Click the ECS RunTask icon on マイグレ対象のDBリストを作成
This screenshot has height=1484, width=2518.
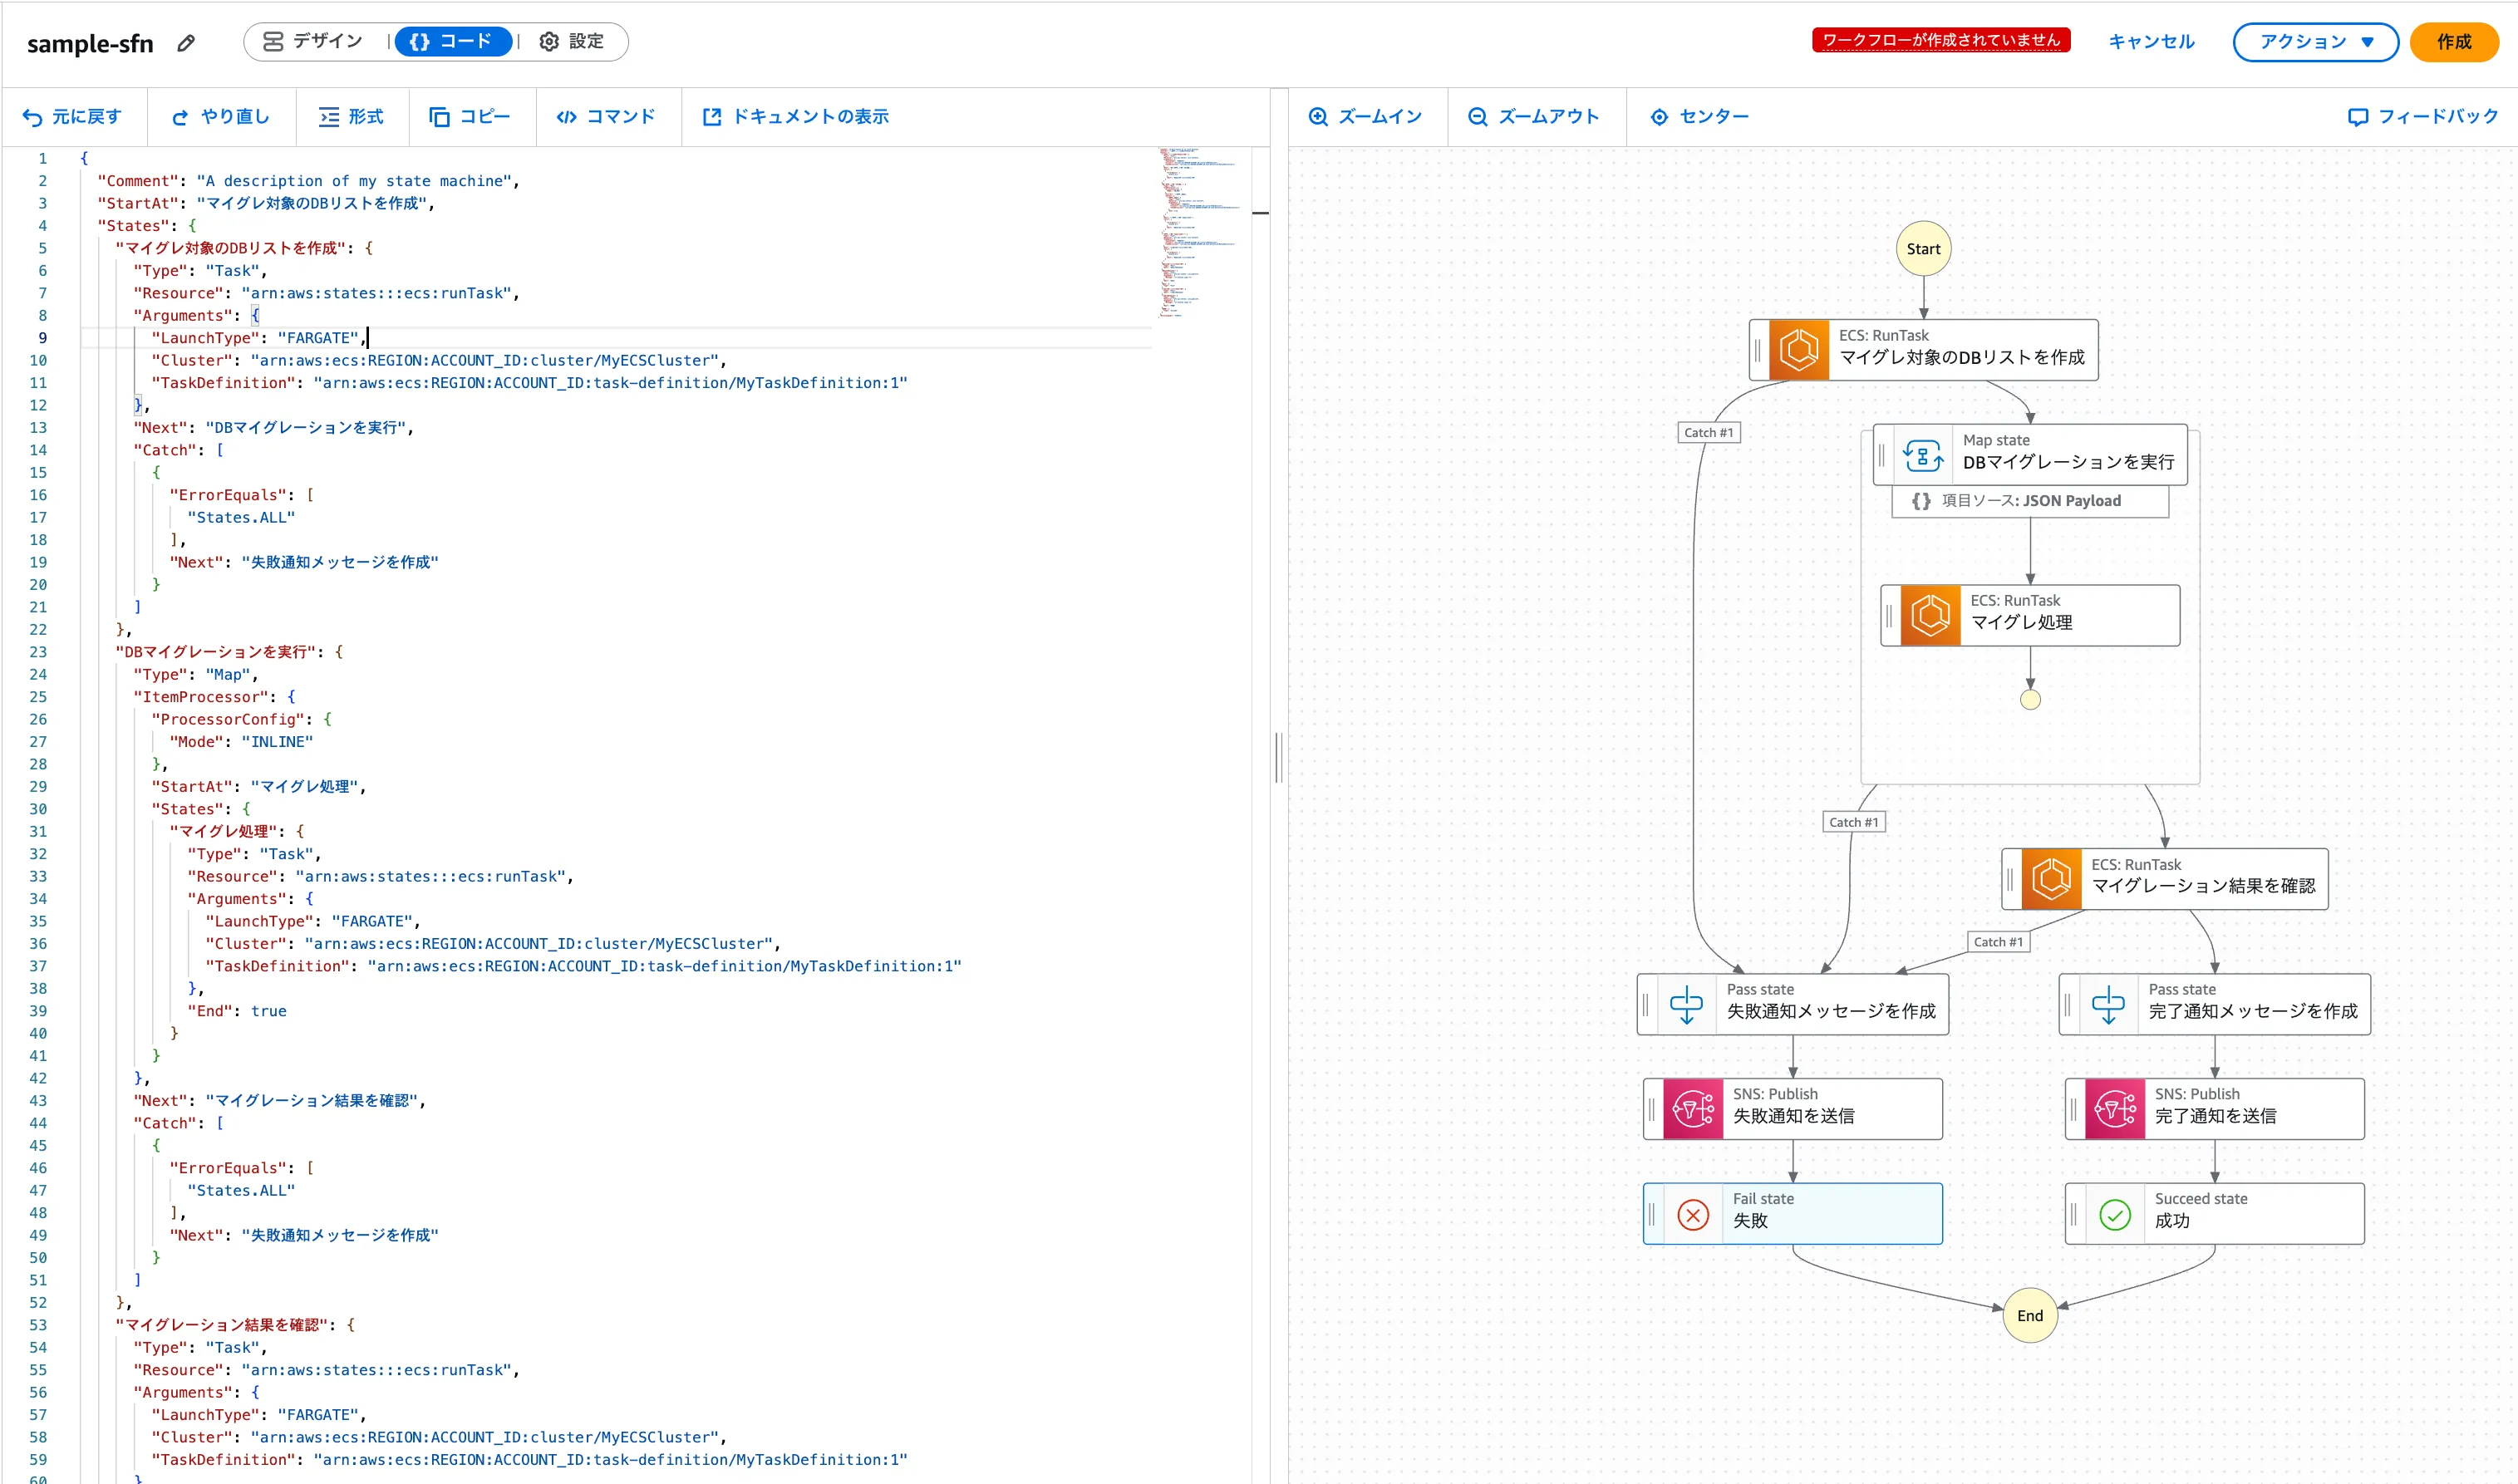[x=1798, y=349]
